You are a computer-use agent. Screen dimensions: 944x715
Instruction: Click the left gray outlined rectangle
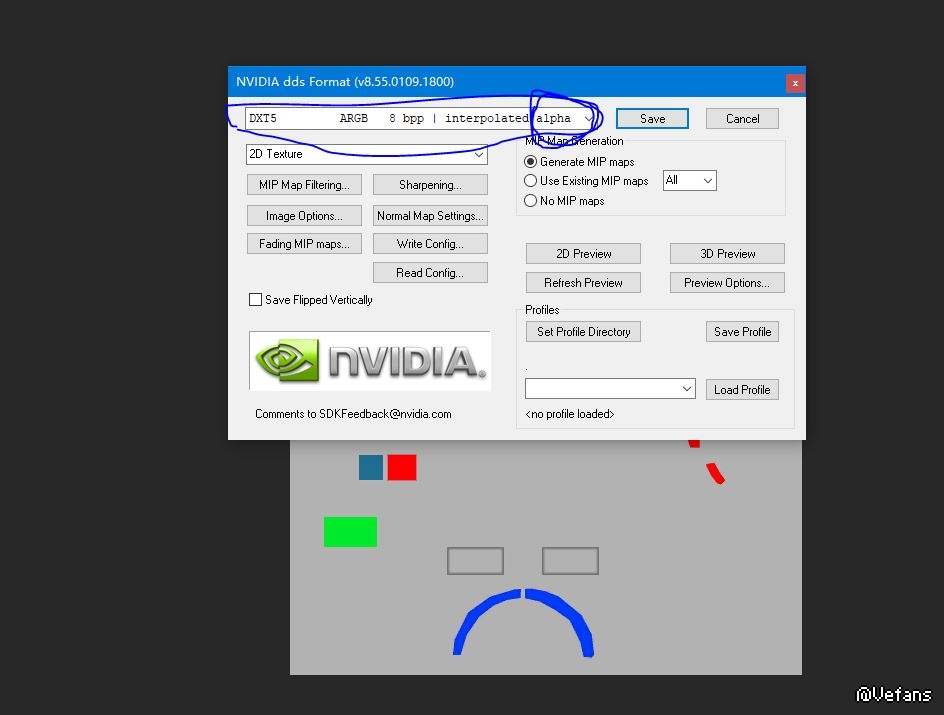click(x=475, y=561)
